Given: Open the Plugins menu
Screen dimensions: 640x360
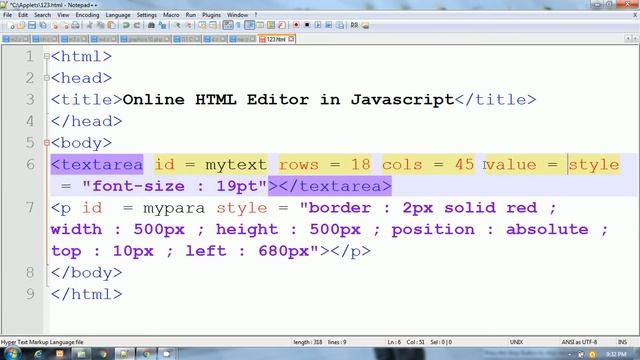Looking at the screenshot, I should coord(211,15).
